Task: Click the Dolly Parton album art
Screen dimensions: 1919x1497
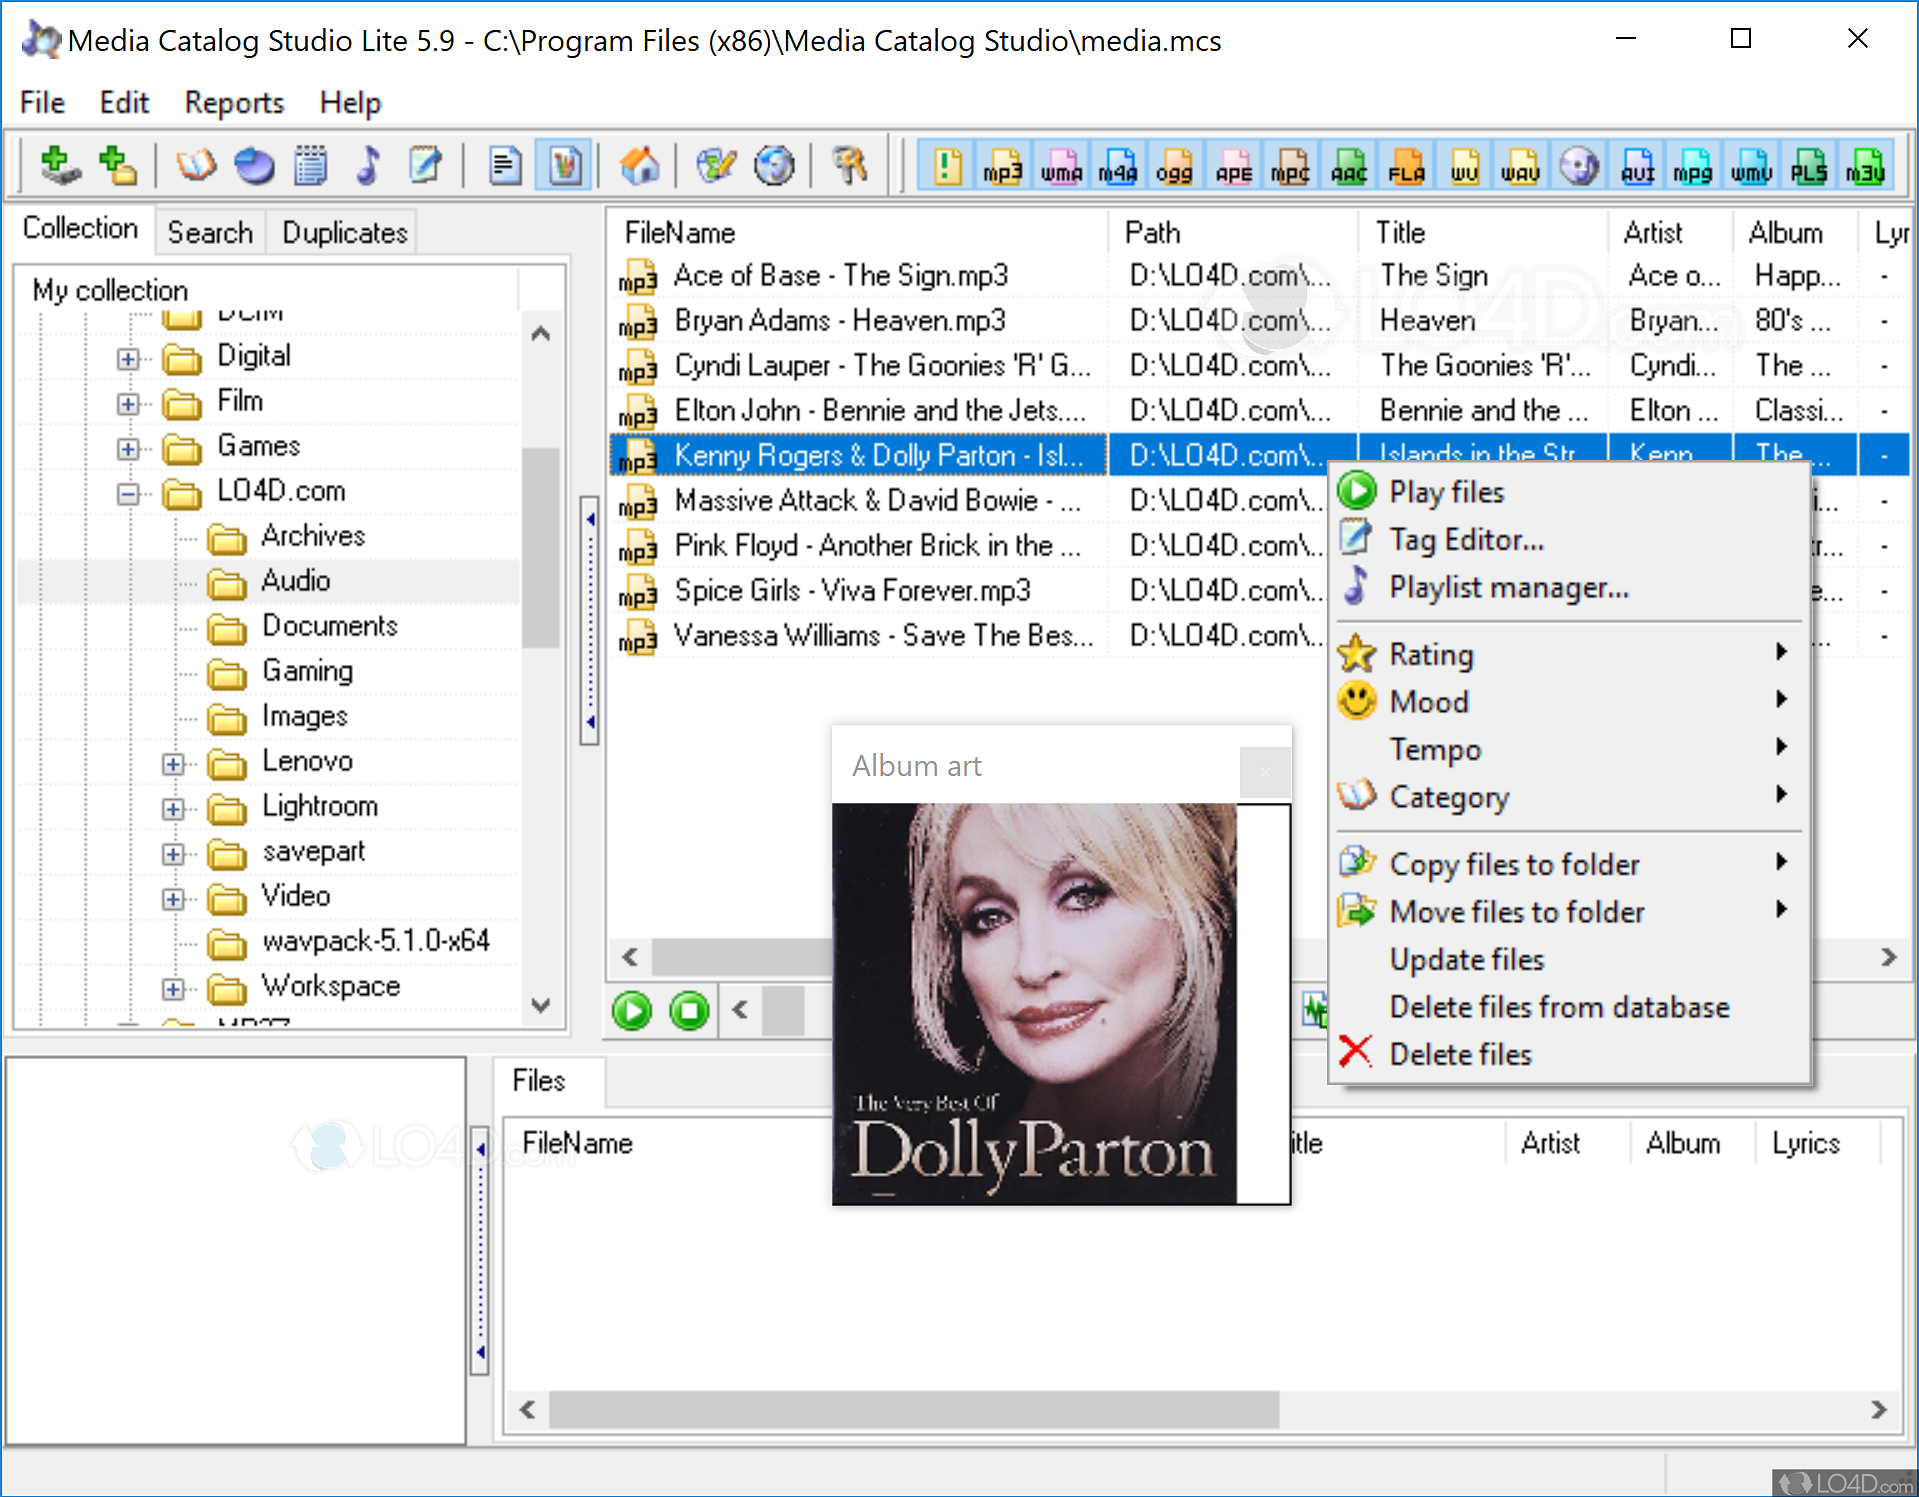Action: point(1034,1003)
